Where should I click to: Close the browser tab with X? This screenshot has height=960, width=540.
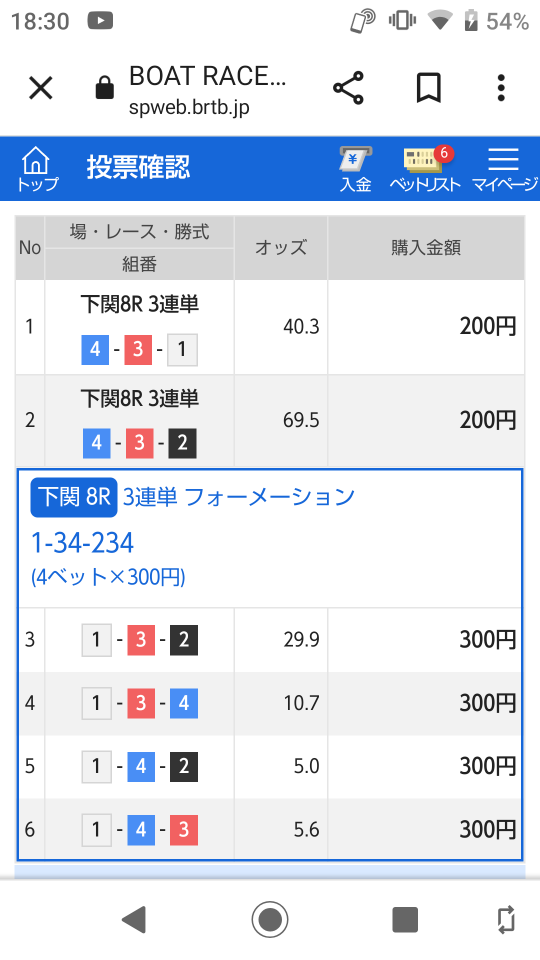[x=41, y=88]
